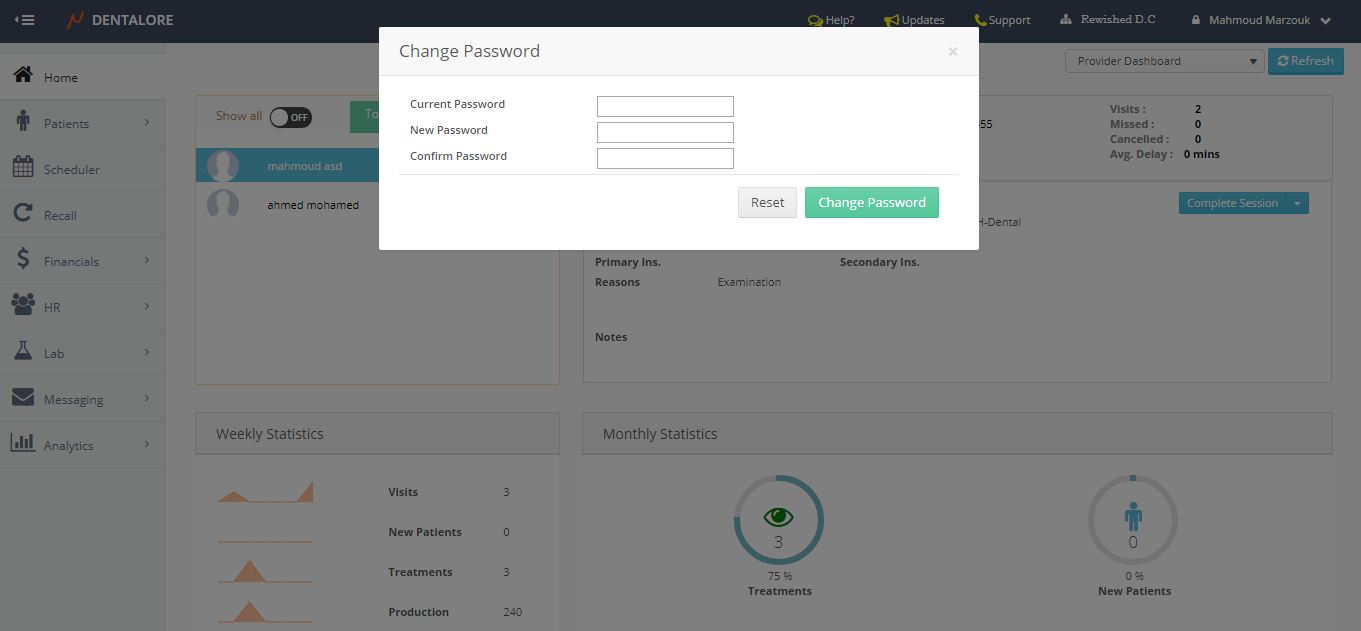Viewport: 1361px width, 631px height.
Task: Open the HR sidebar menu item
Action: (80, 307)
